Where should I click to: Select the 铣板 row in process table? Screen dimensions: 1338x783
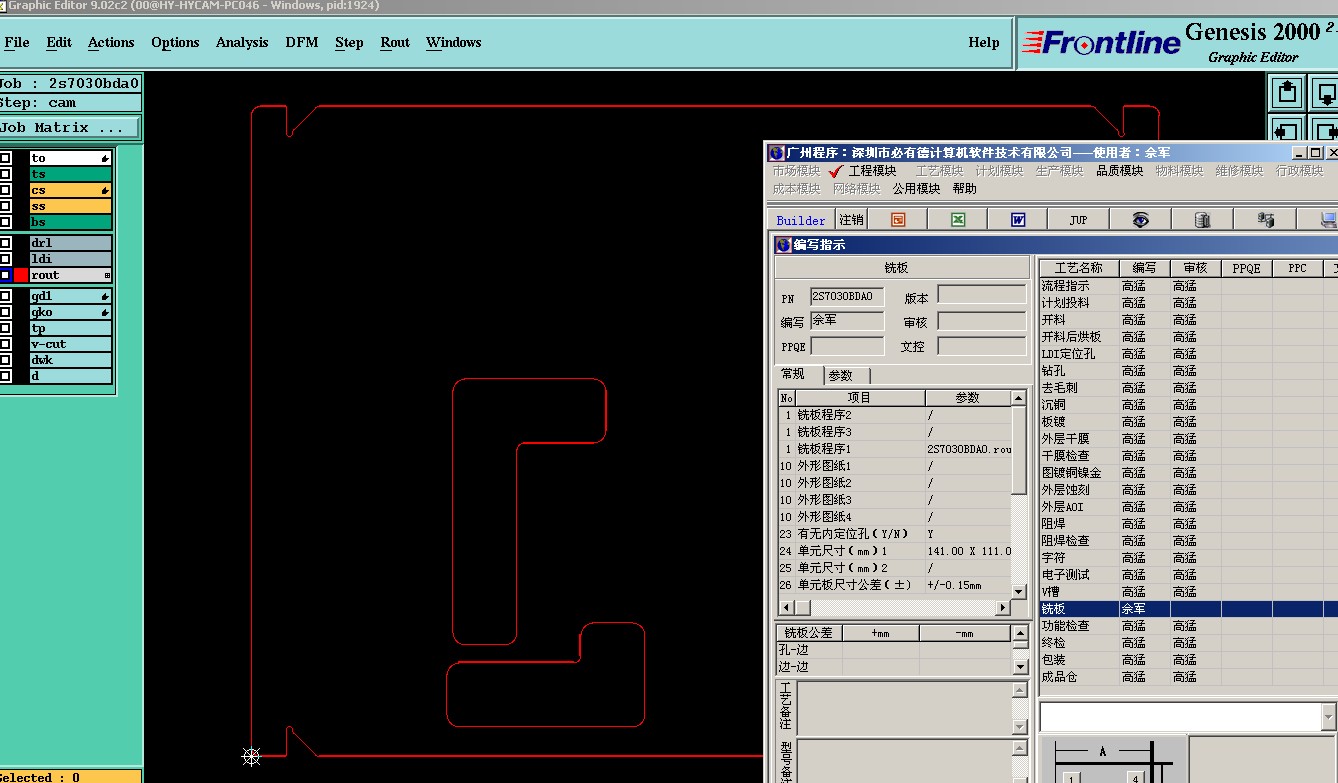click(1187, 609)
